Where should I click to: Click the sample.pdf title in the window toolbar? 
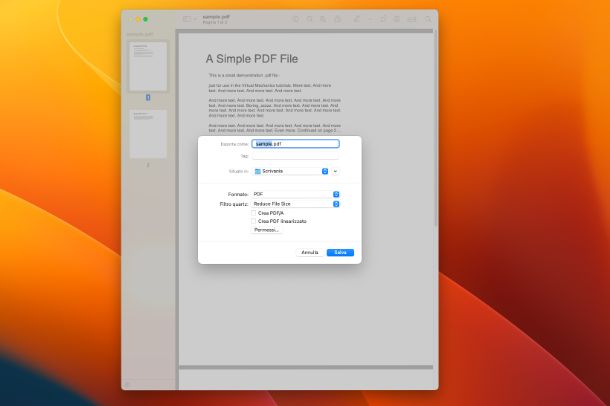click(216, 17)
